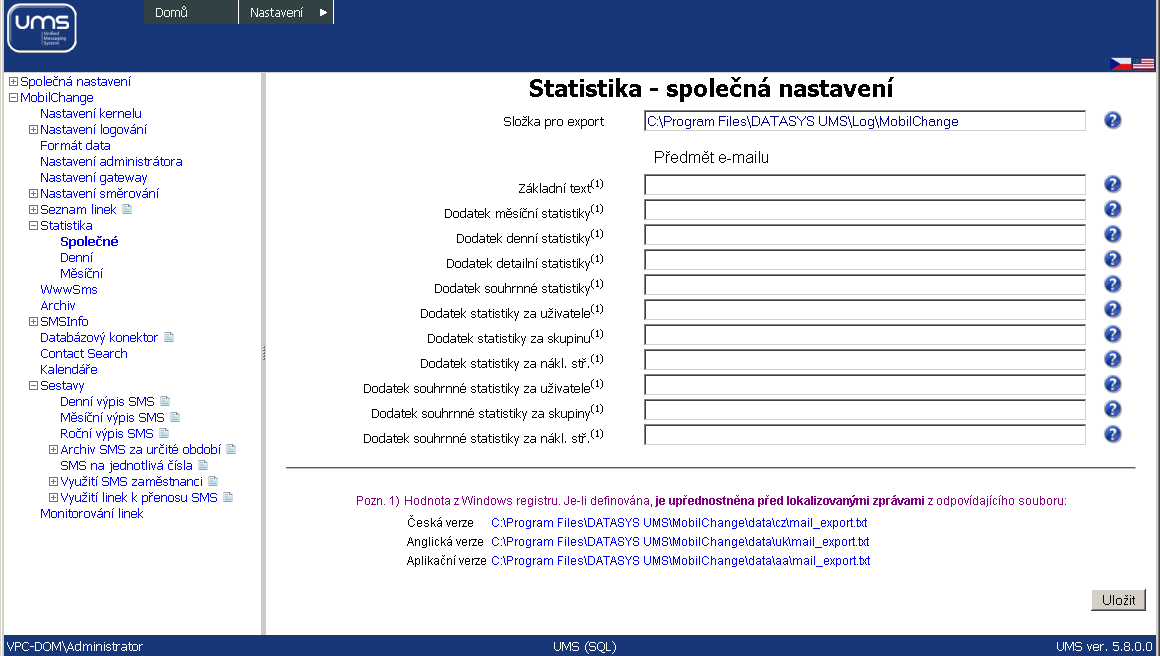Click document icon beside Archiv SMS za určité období

[232, 450]
